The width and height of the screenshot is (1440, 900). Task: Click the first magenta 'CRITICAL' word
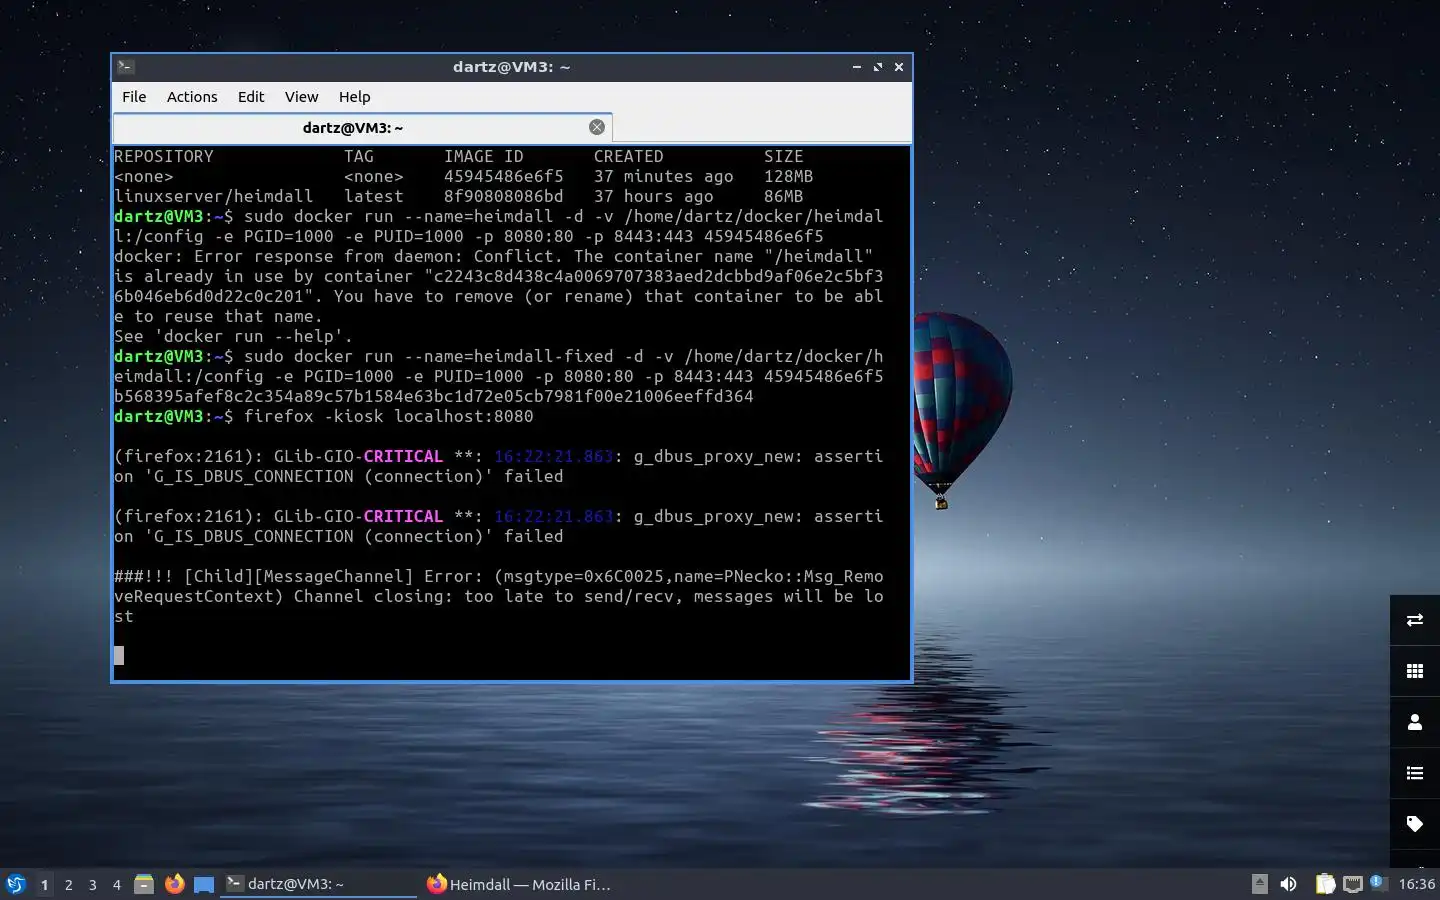[403, 456]
